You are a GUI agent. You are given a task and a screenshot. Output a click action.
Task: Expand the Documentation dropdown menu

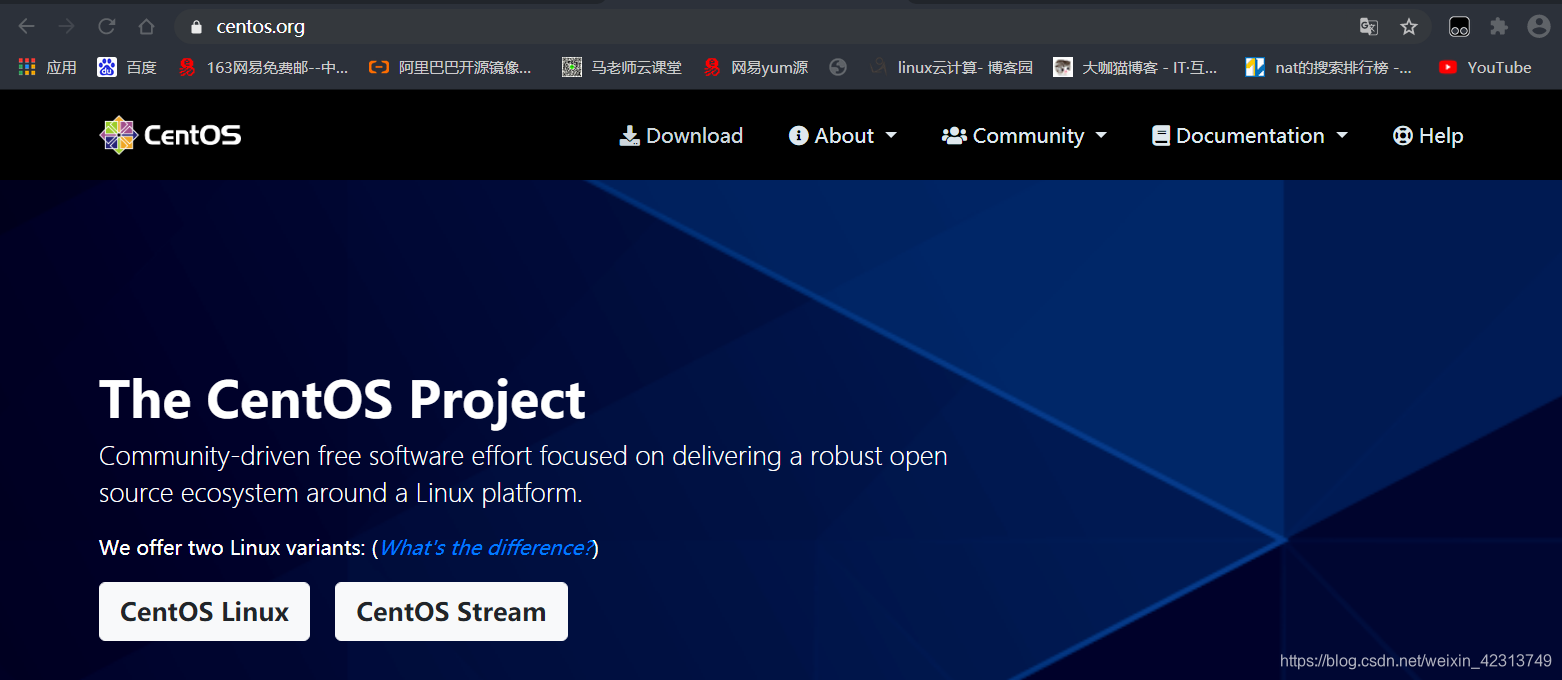[1250, 135]
